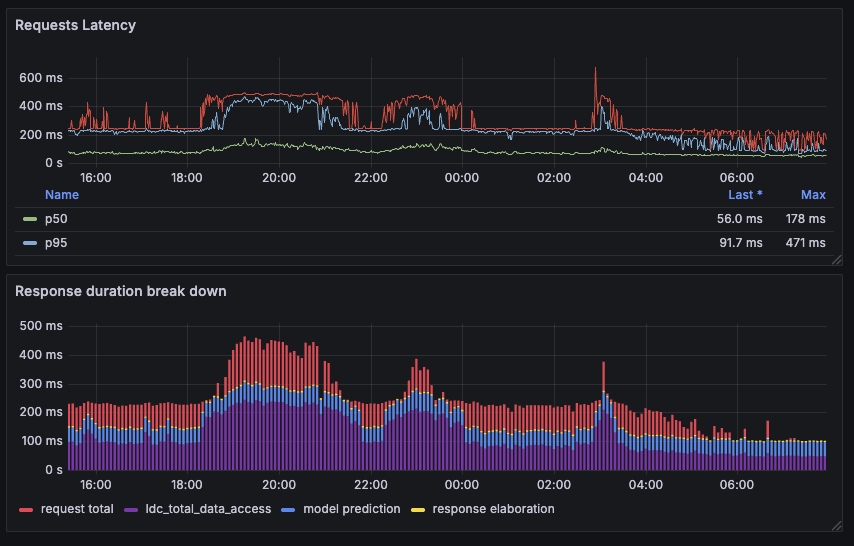854x546 pixels.
Task: Click the green p50 color swatch
Action: (x=30, y=219)
